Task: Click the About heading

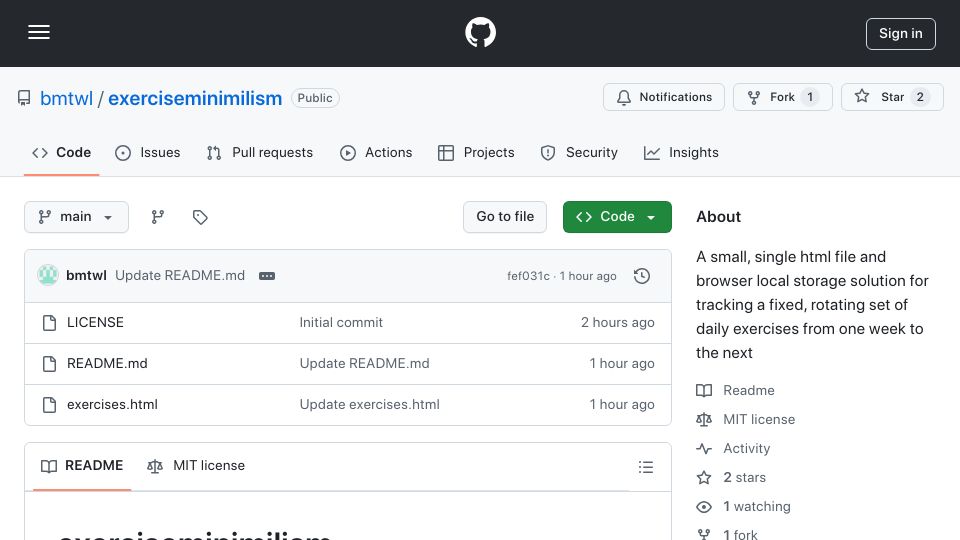Action: point(718,217)
